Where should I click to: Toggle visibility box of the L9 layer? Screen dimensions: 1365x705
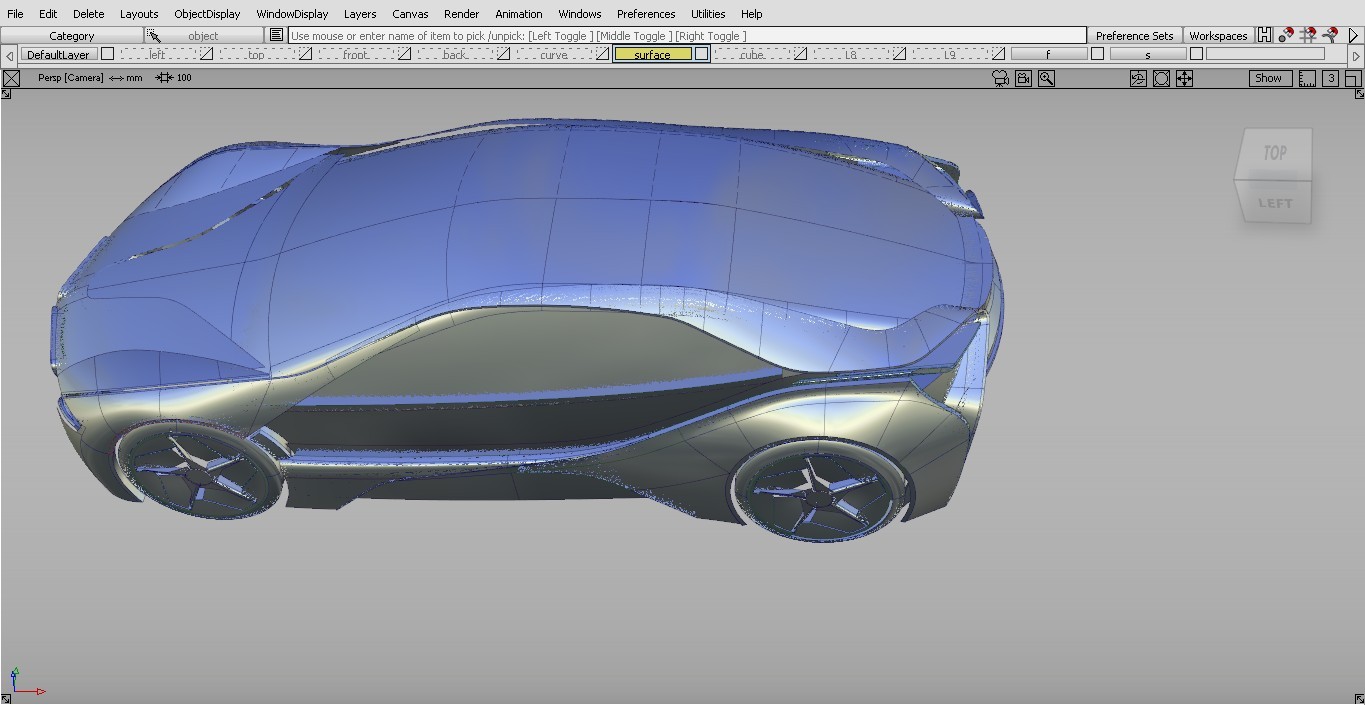(999, 54)
